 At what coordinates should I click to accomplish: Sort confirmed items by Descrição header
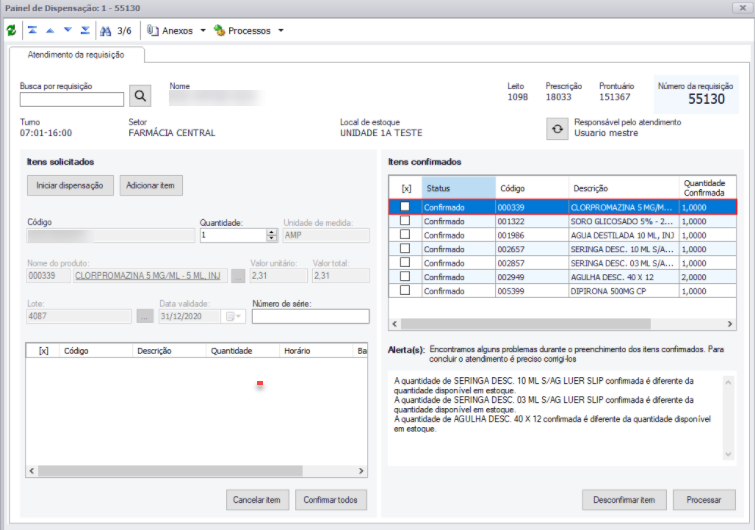click(624, 188)
